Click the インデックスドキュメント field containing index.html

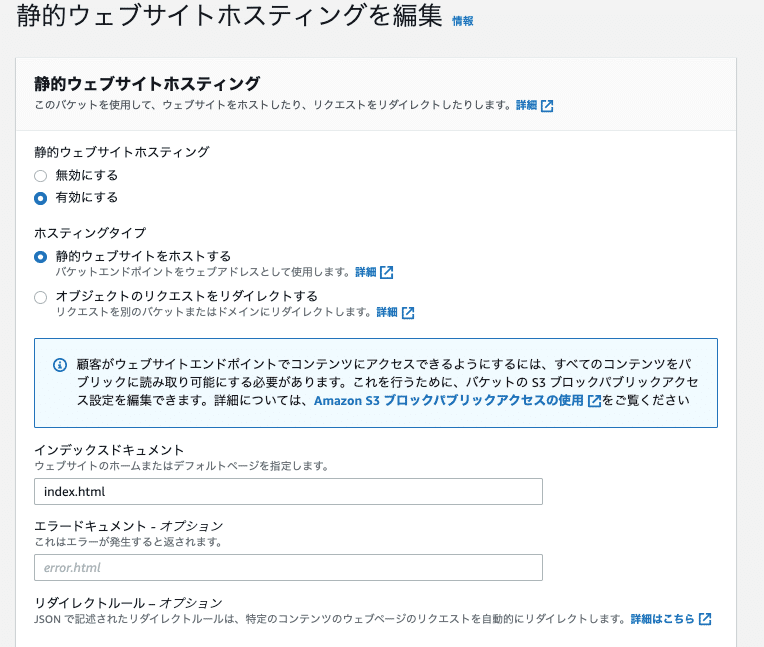[x=288, y=492]
